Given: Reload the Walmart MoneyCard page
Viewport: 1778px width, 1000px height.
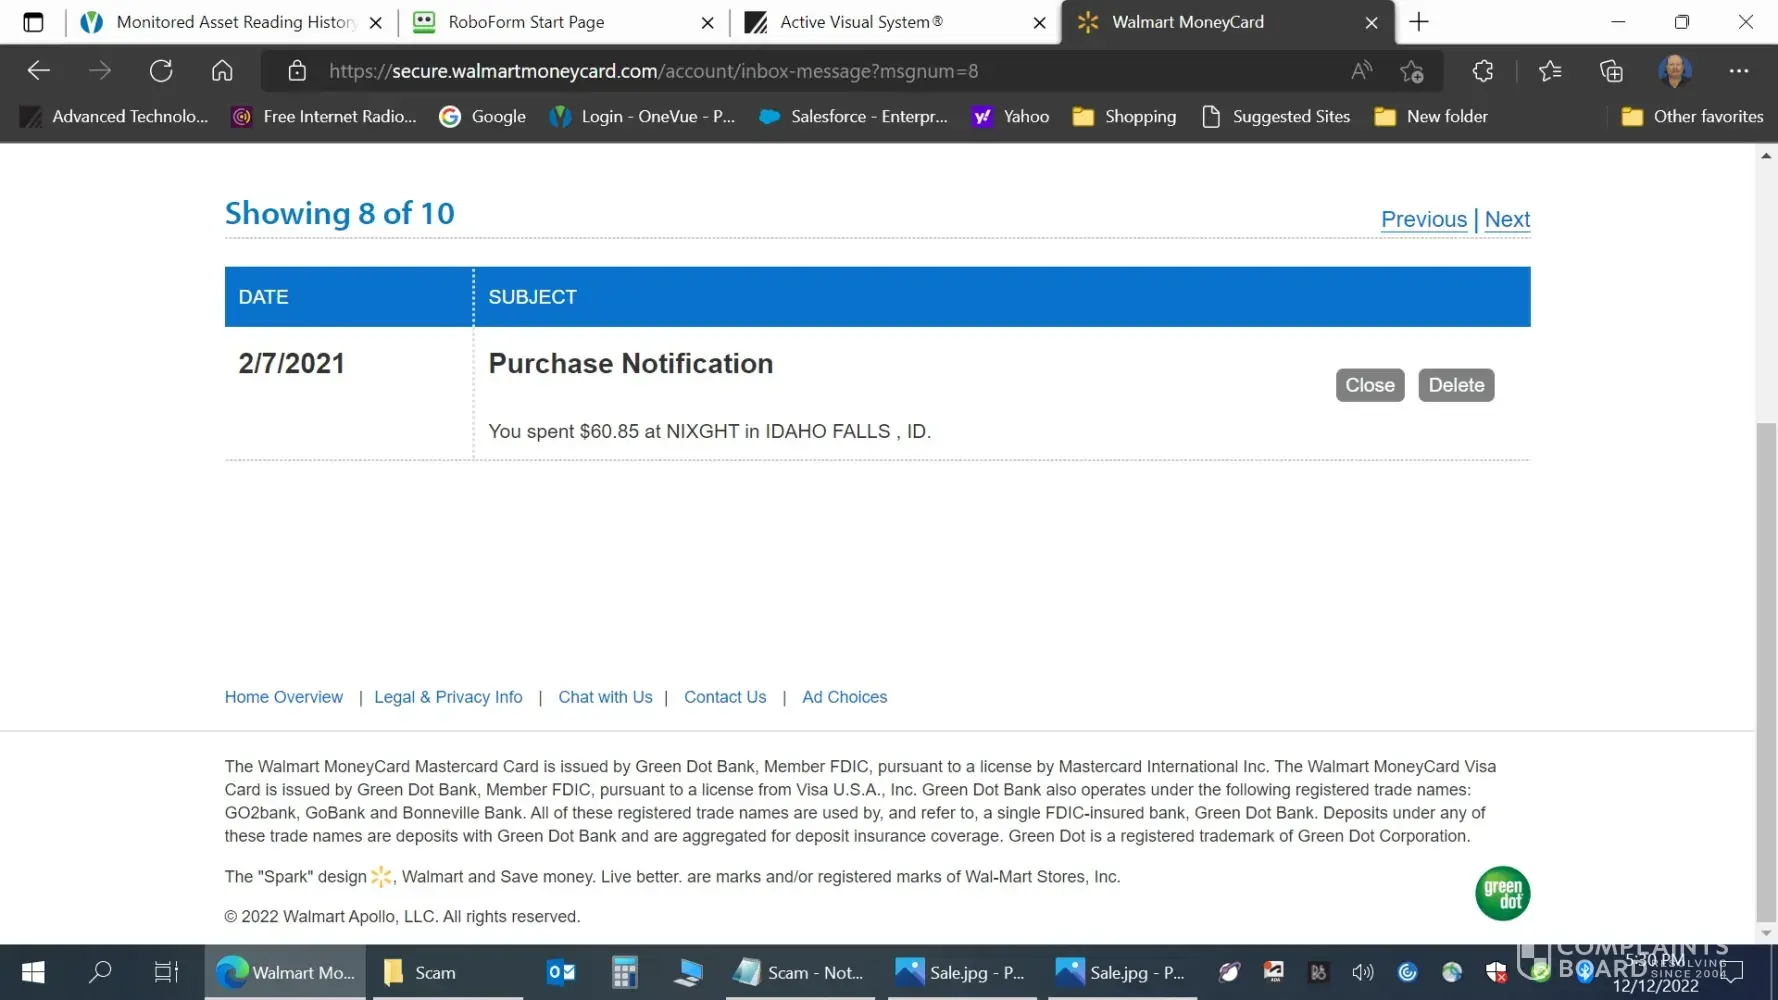Looking at the screenshot, I should point(161,71).
